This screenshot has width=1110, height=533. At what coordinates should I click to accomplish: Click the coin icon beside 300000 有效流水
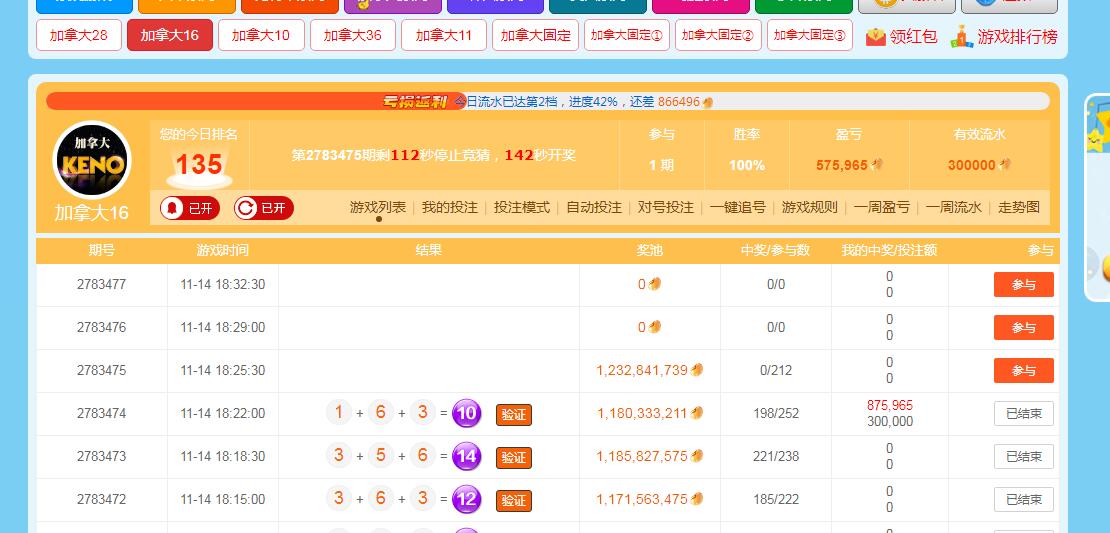pos(1005,165)
